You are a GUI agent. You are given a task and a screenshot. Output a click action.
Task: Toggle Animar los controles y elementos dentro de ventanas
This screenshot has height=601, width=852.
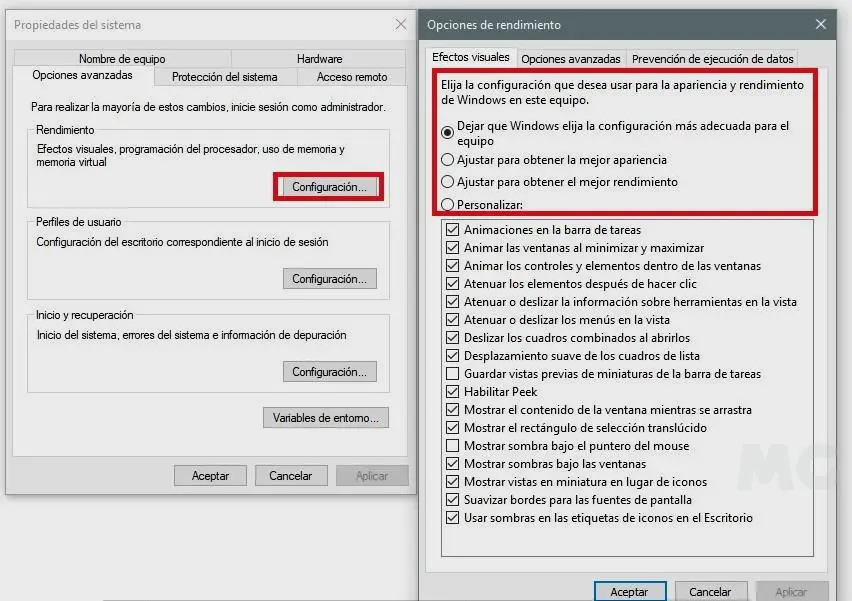pyautogui.click(x=452, y=265)
